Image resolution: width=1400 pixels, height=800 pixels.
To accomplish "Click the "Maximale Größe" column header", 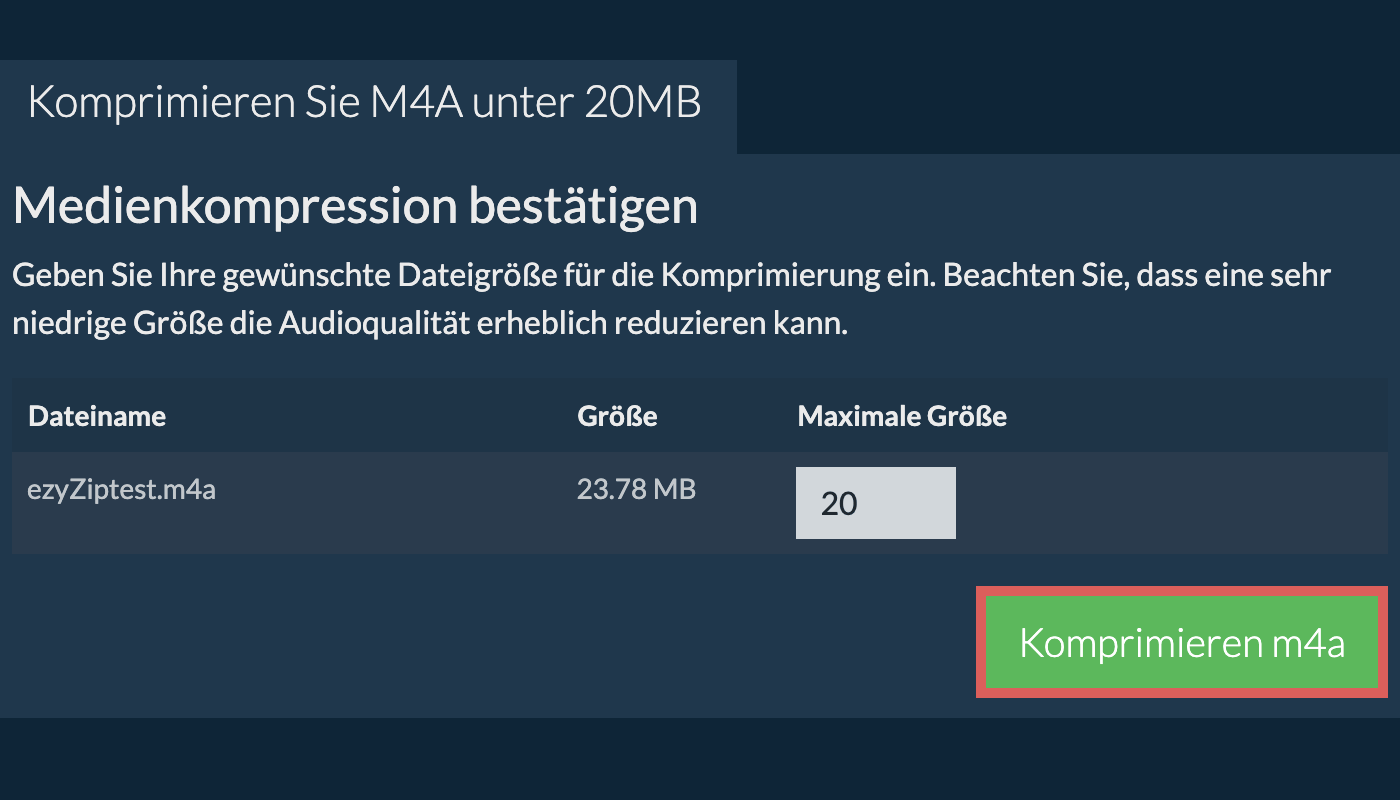I will pos(901,416).
